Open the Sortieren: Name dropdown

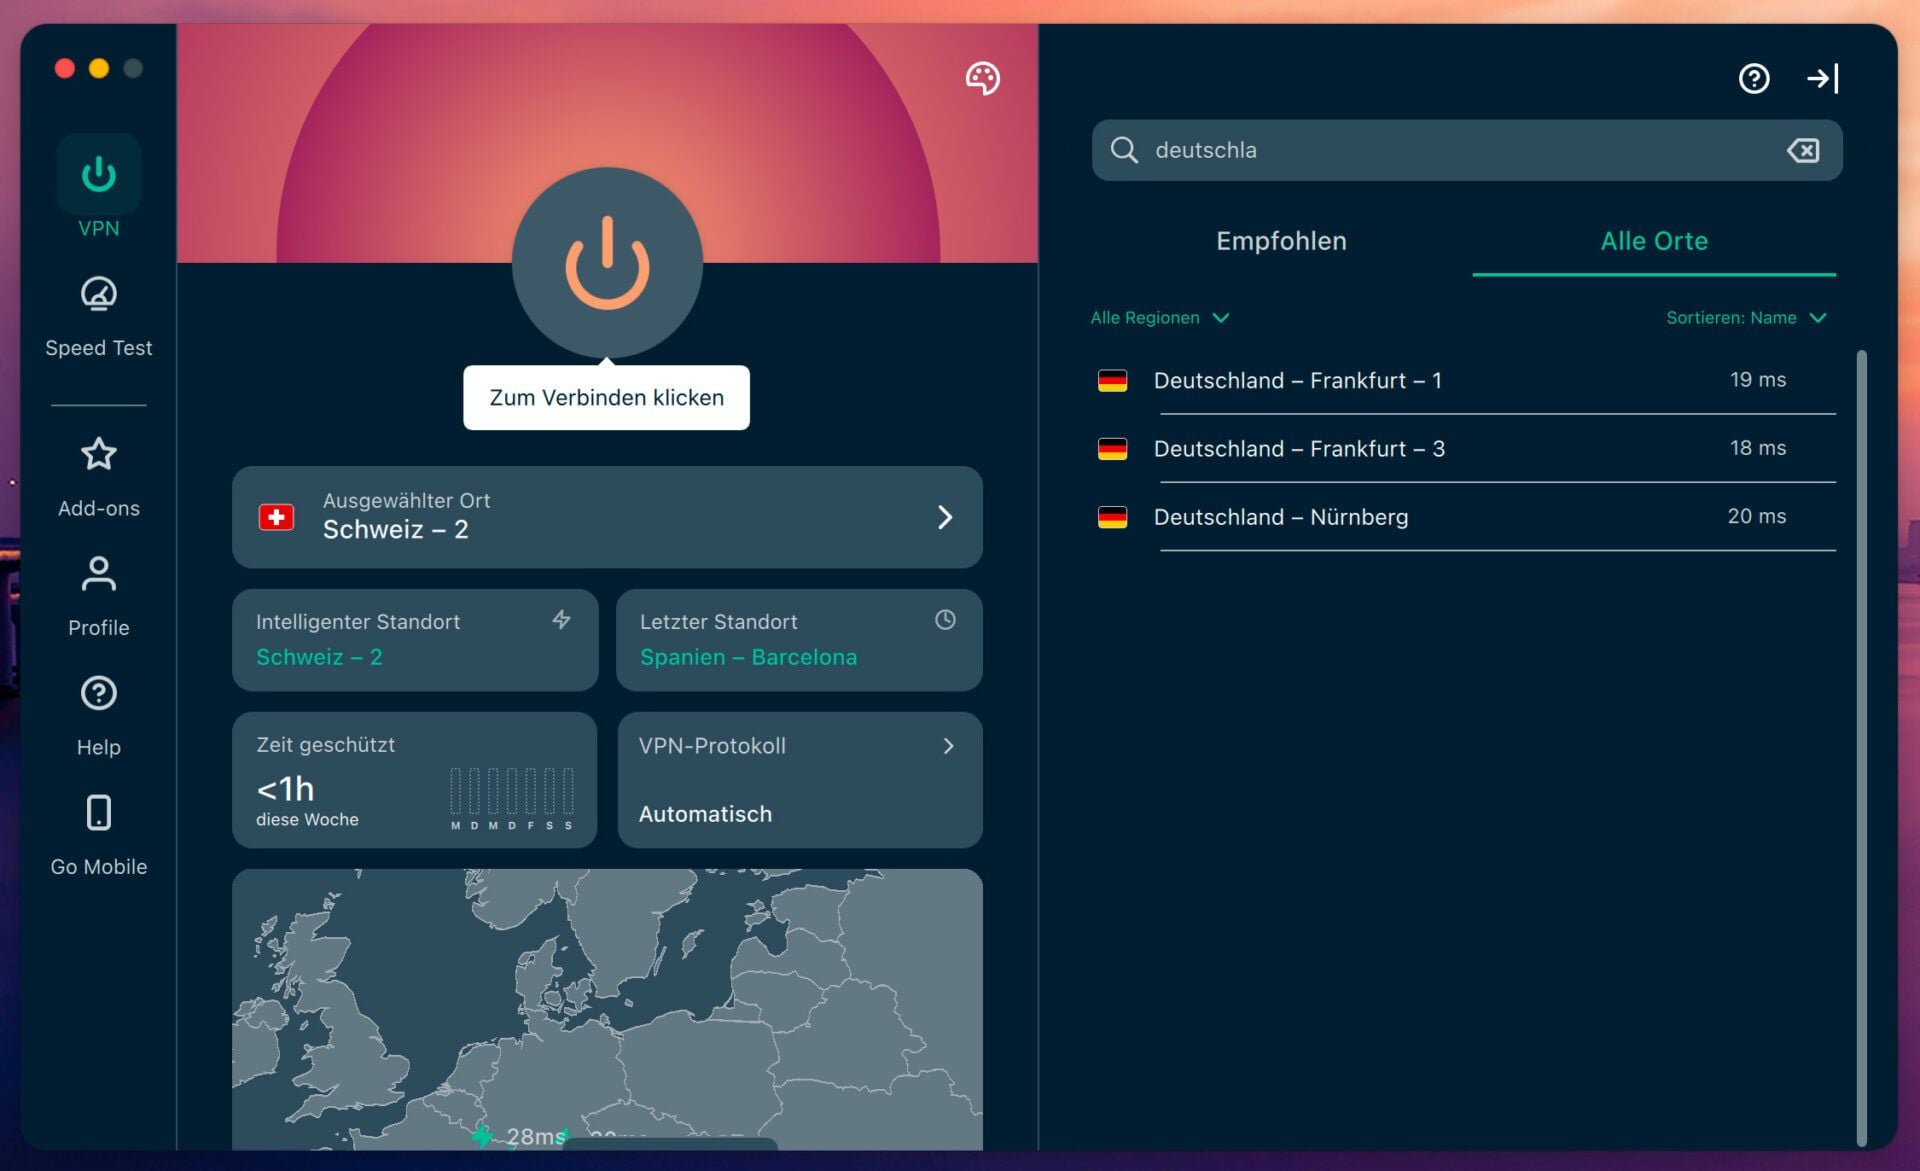[x=1745, y=317]
